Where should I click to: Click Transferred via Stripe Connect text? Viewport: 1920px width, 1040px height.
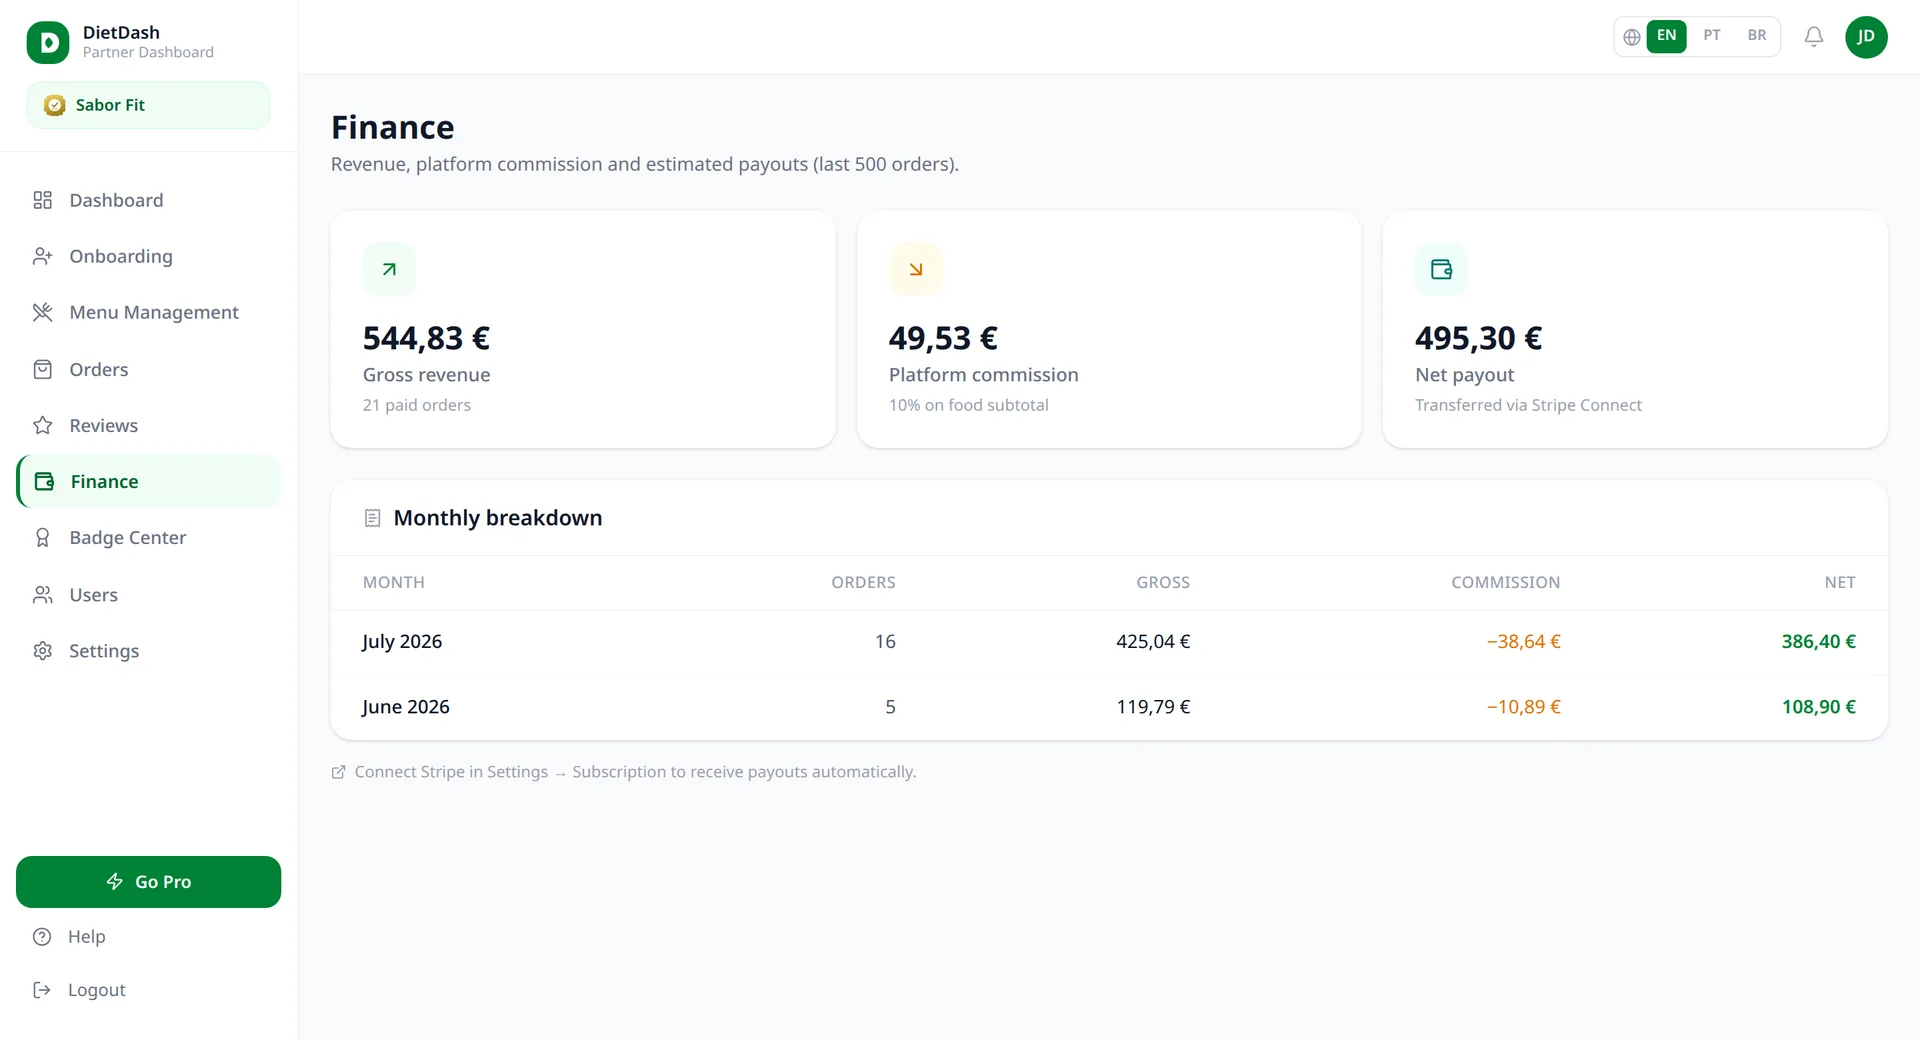(x=1528, y=405)
